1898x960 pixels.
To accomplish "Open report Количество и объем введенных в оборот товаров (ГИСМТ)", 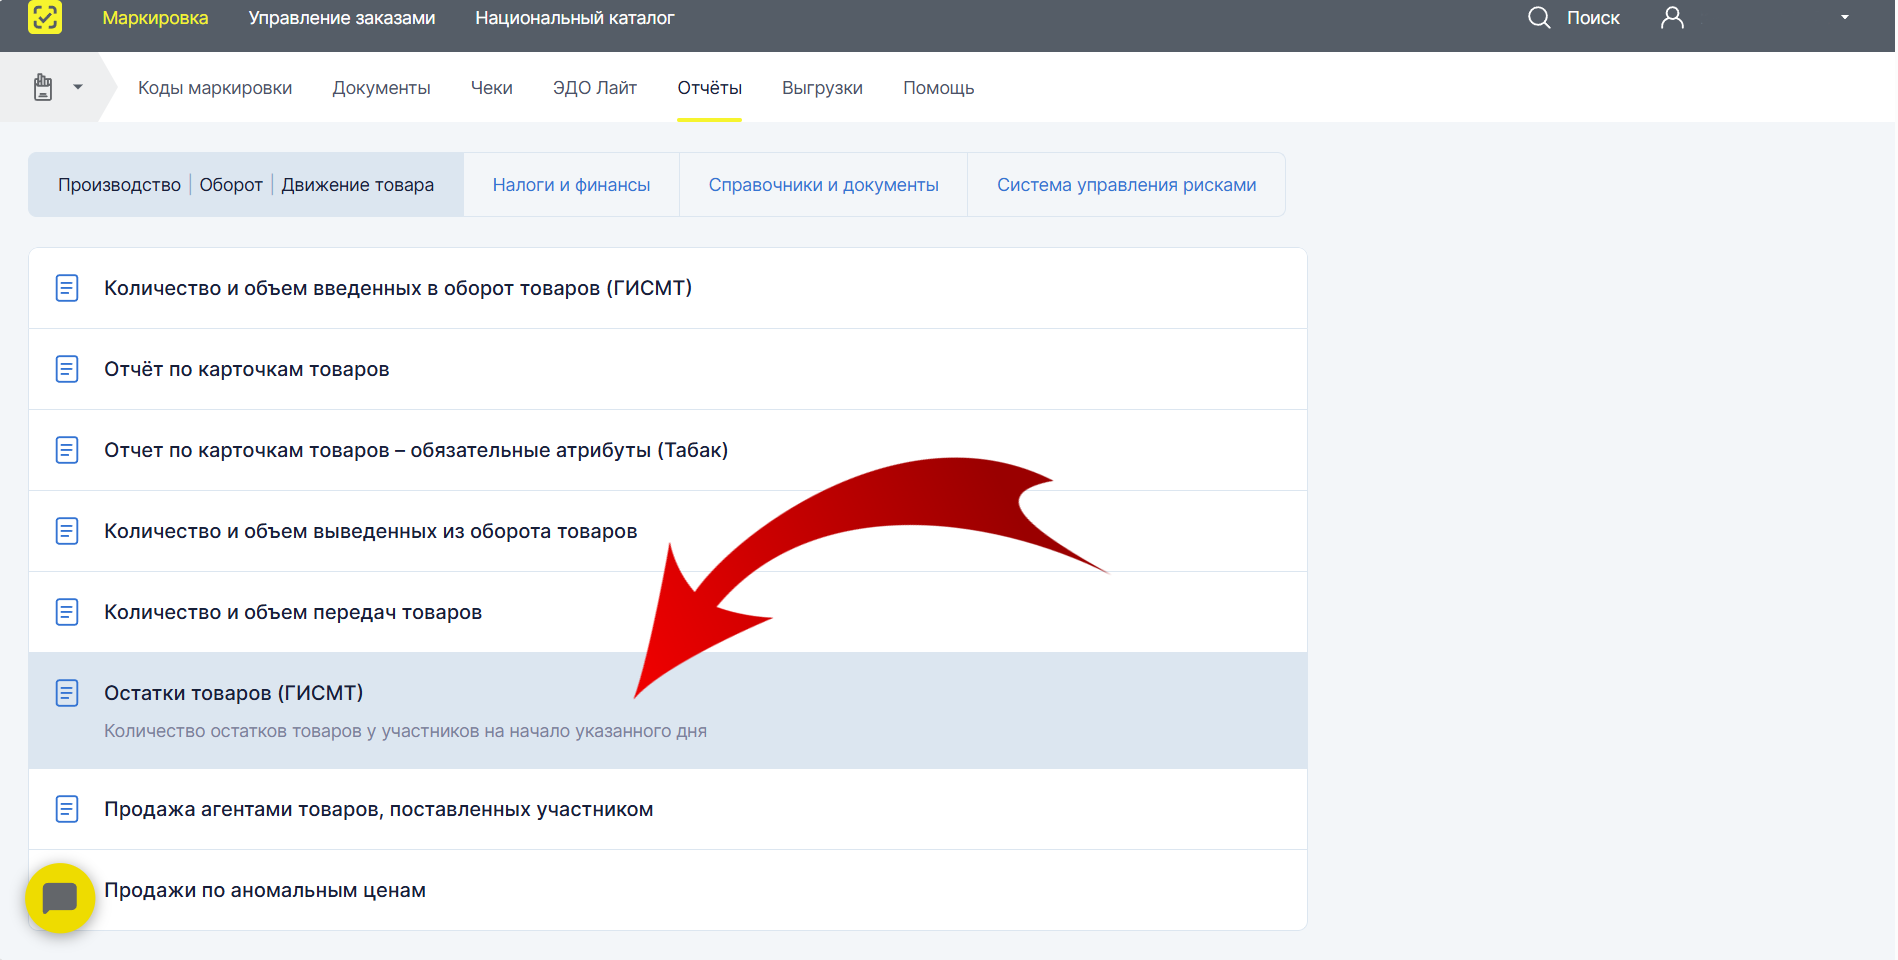I will 668,288.
